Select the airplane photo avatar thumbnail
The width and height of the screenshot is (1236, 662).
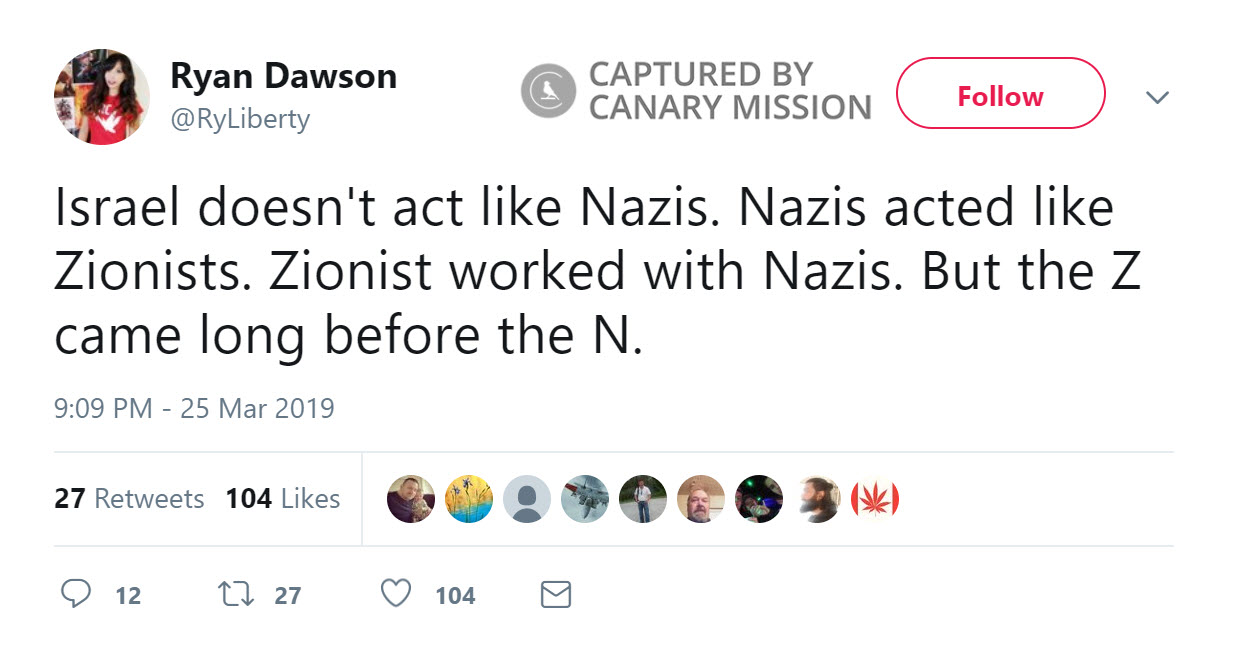(x=584, y=498)
